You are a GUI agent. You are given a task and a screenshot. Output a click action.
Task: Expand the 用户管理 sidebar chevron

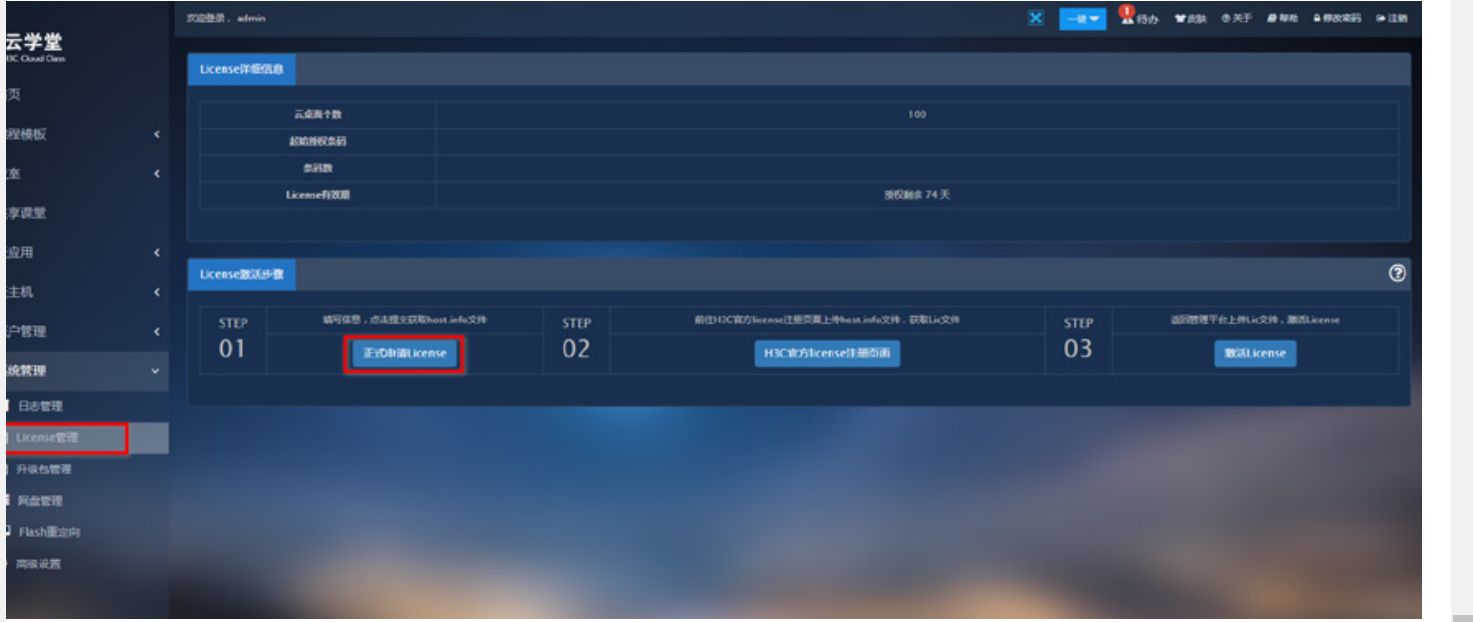pos(156,332)
